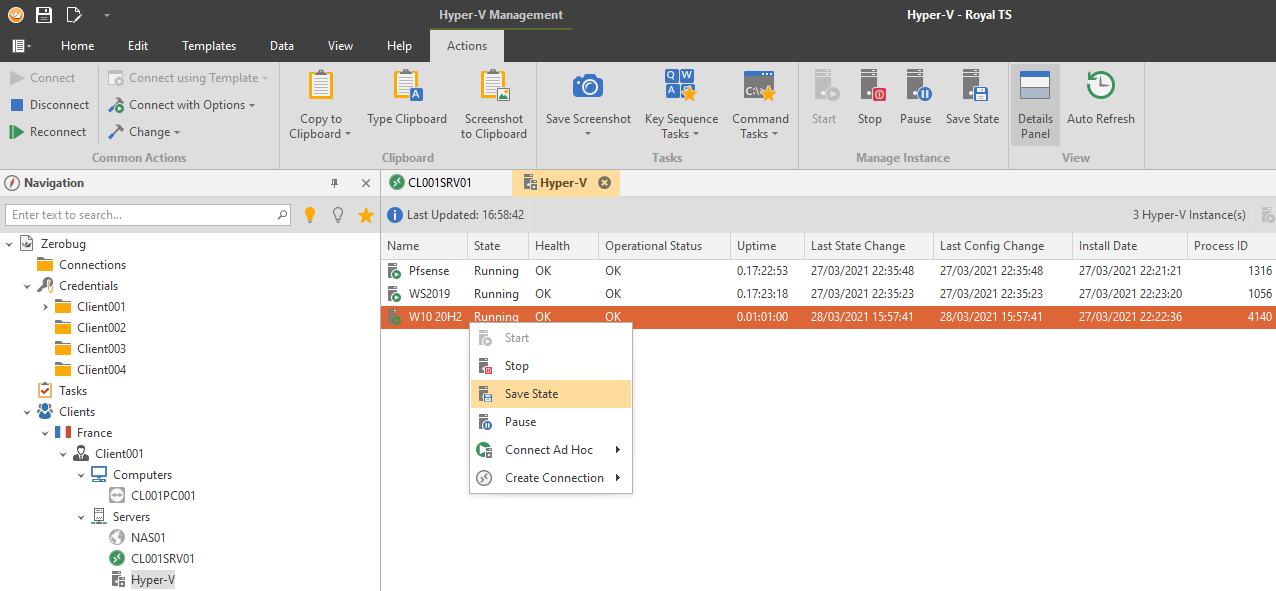Select CL001PC001 in the tree
1276x591 pixels.
tap(163, 496)
